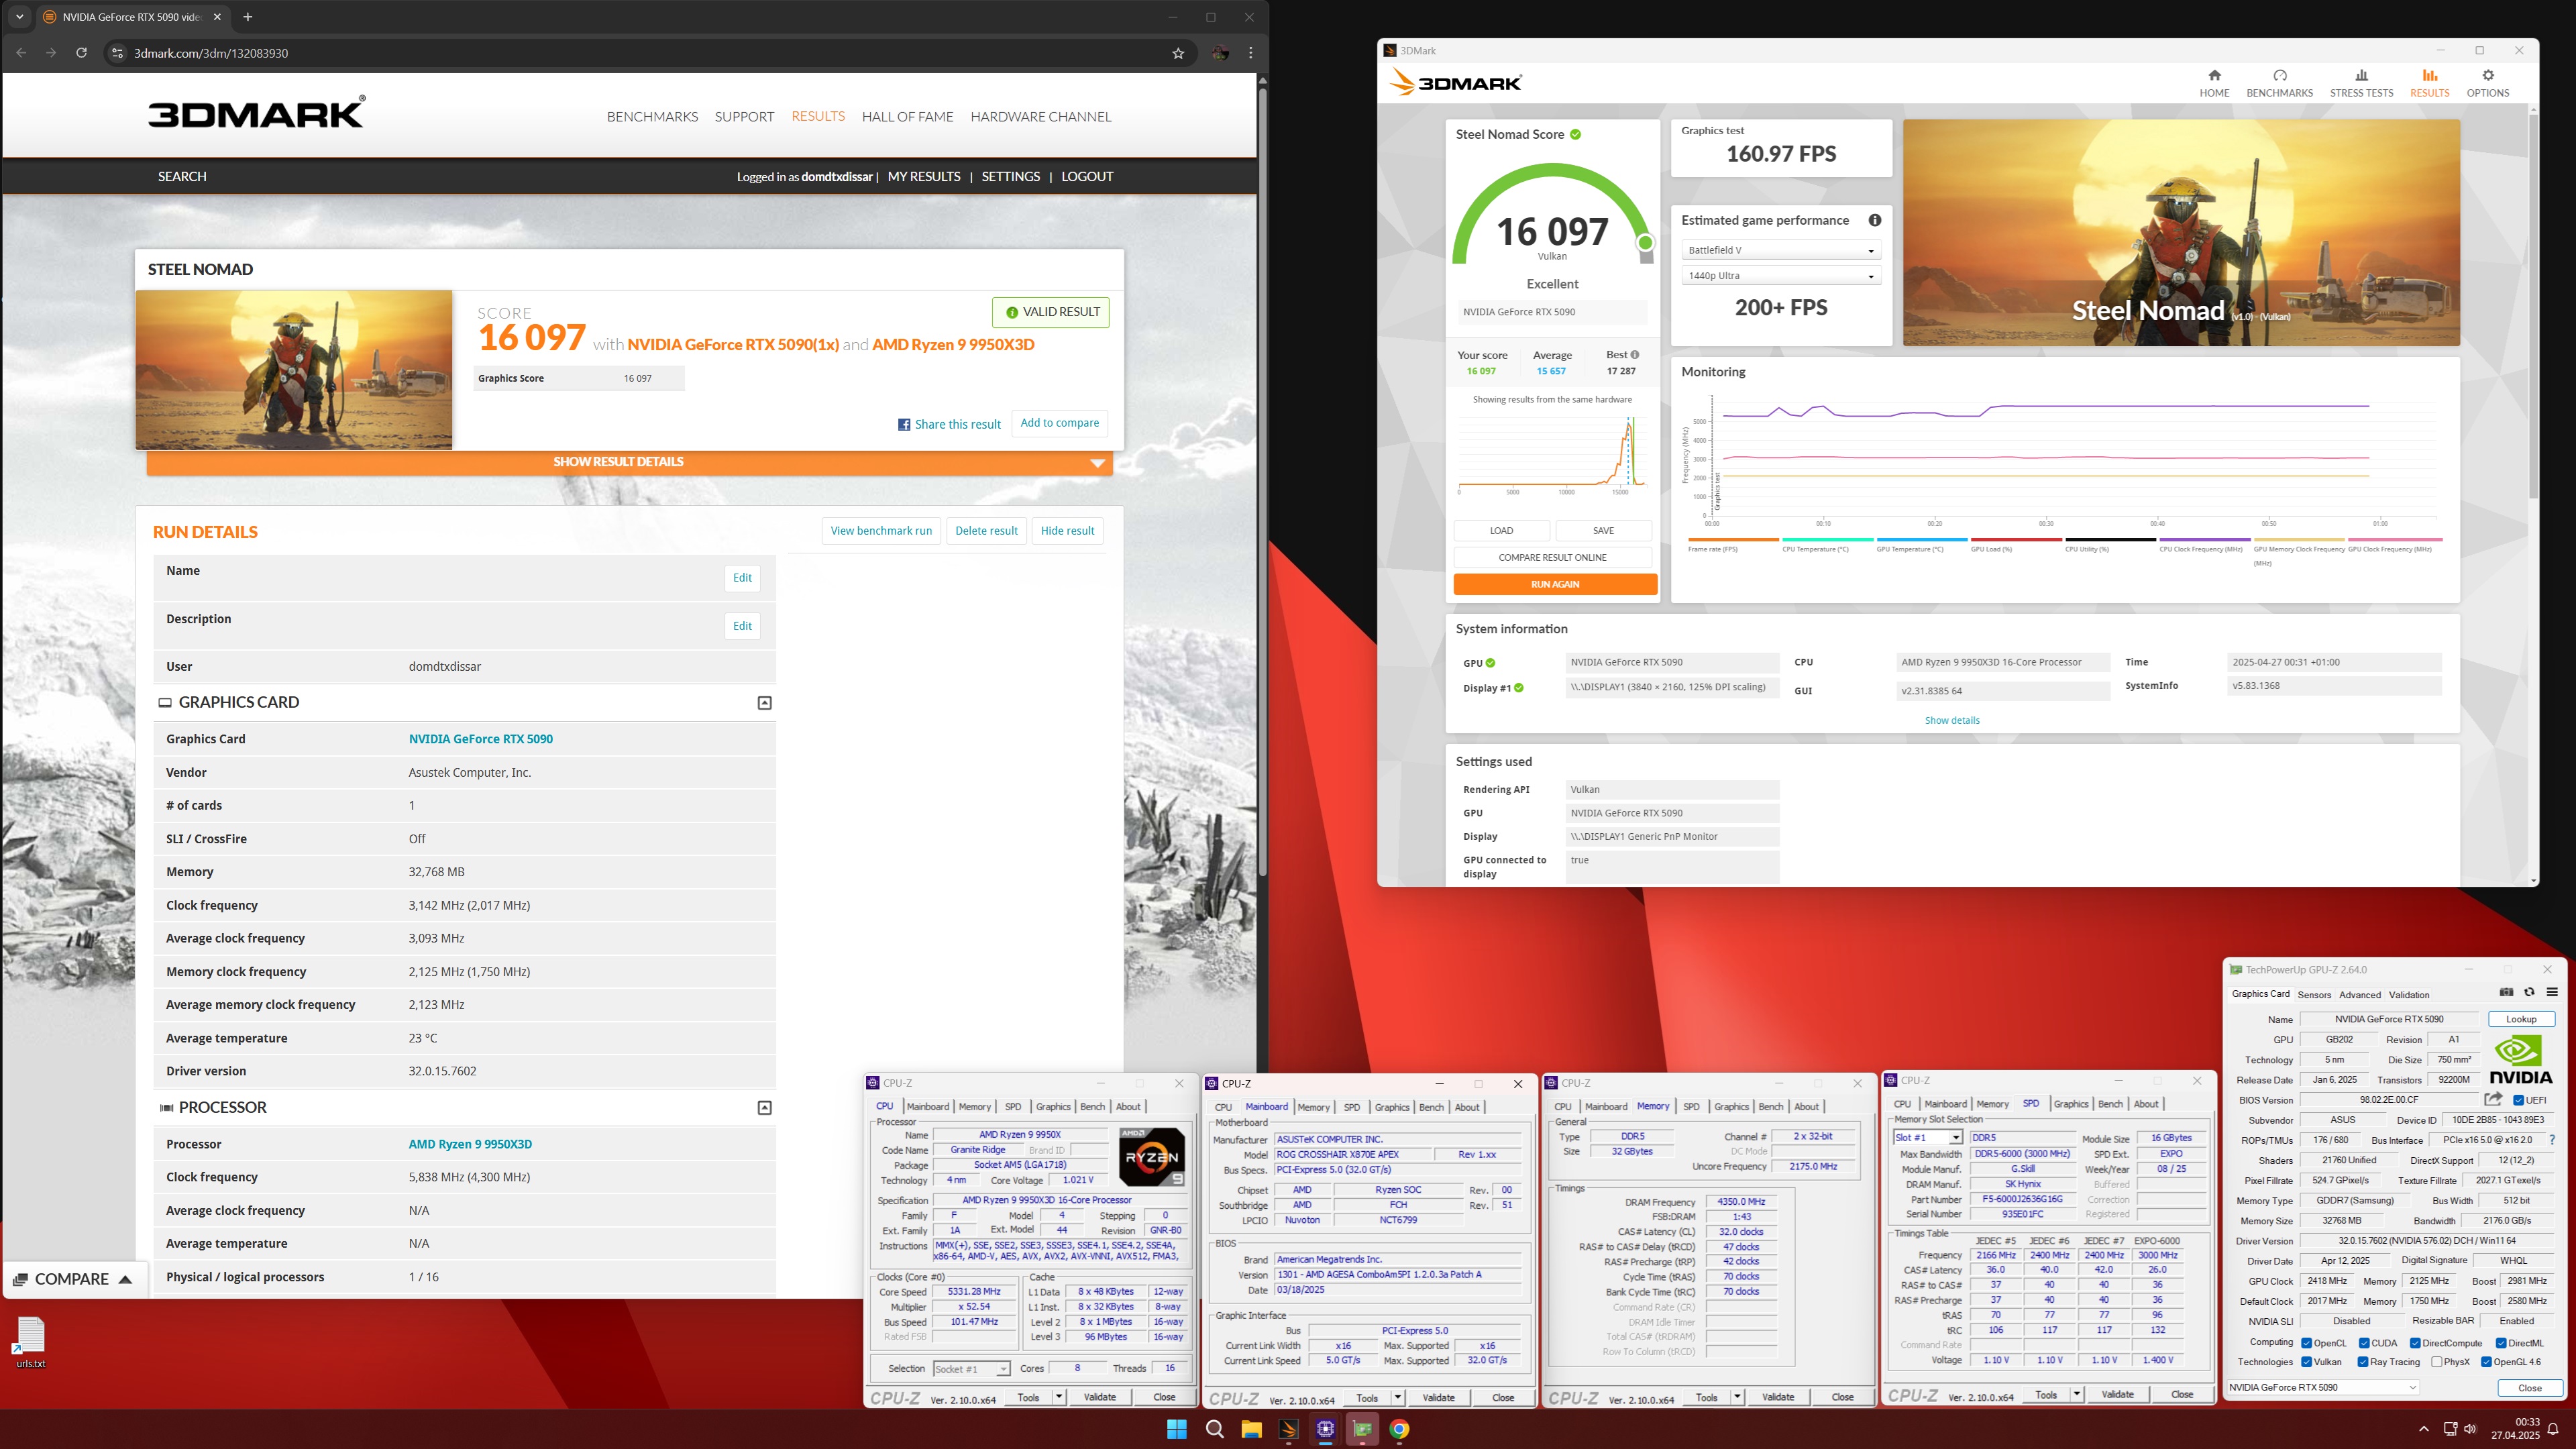Toggle Ray Tracing checkbox in GPU-Z
The image size is (2576, 1449).
(x=2363, y=1362)
